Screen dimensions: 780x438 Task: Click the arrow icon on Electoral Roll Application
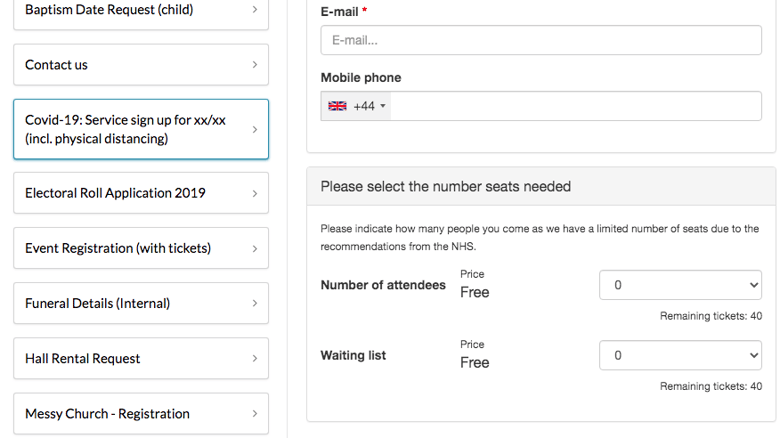pyautogui.click(x=255, y=194)
